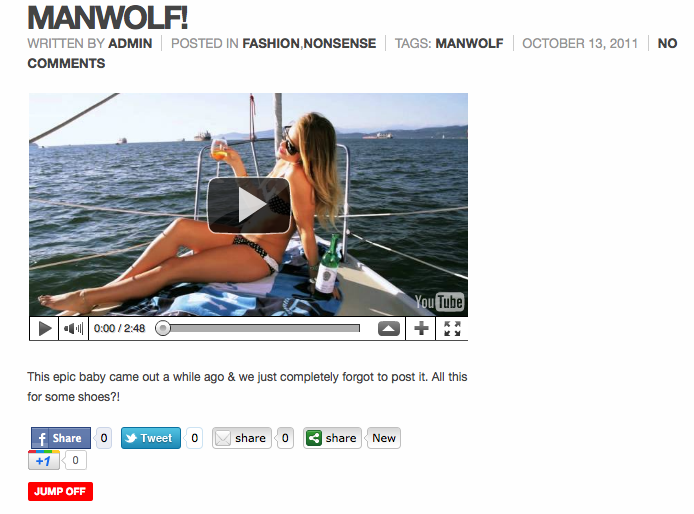Click the Google +1 button
Screen dimensions: 694x514
(44, 460)
